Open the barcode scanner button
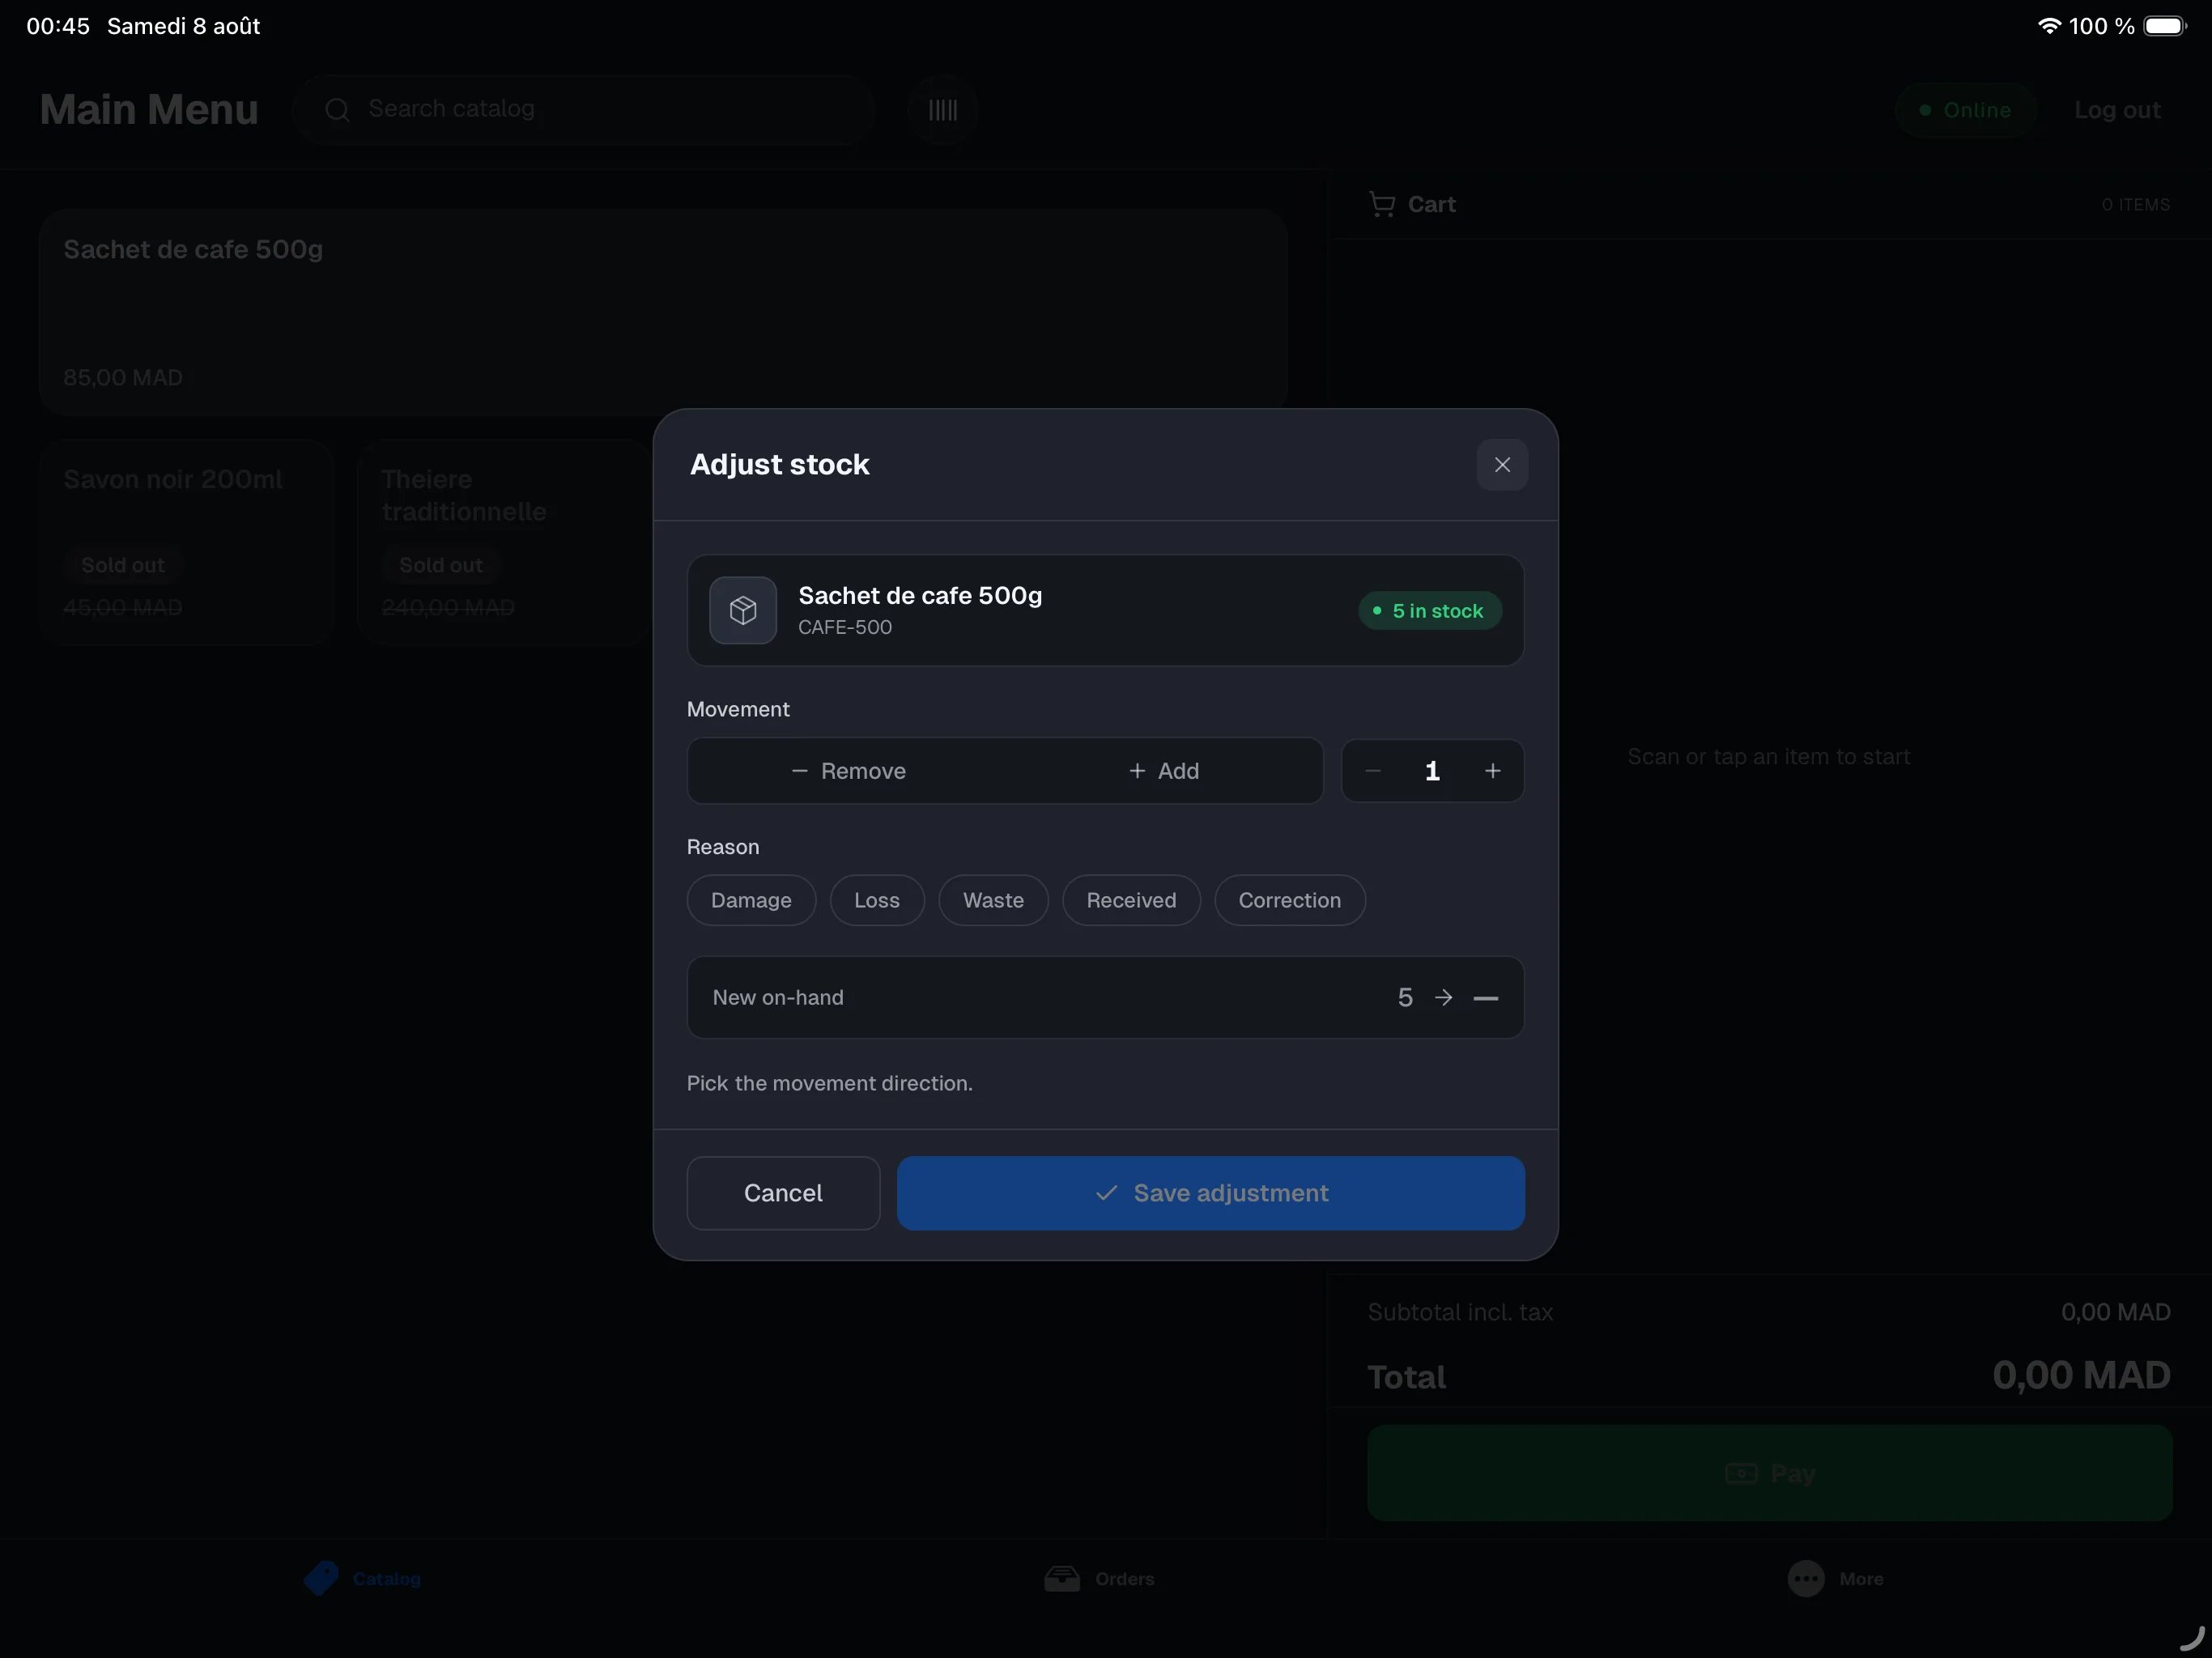The image size is (2212, 1658). point(942,110)
